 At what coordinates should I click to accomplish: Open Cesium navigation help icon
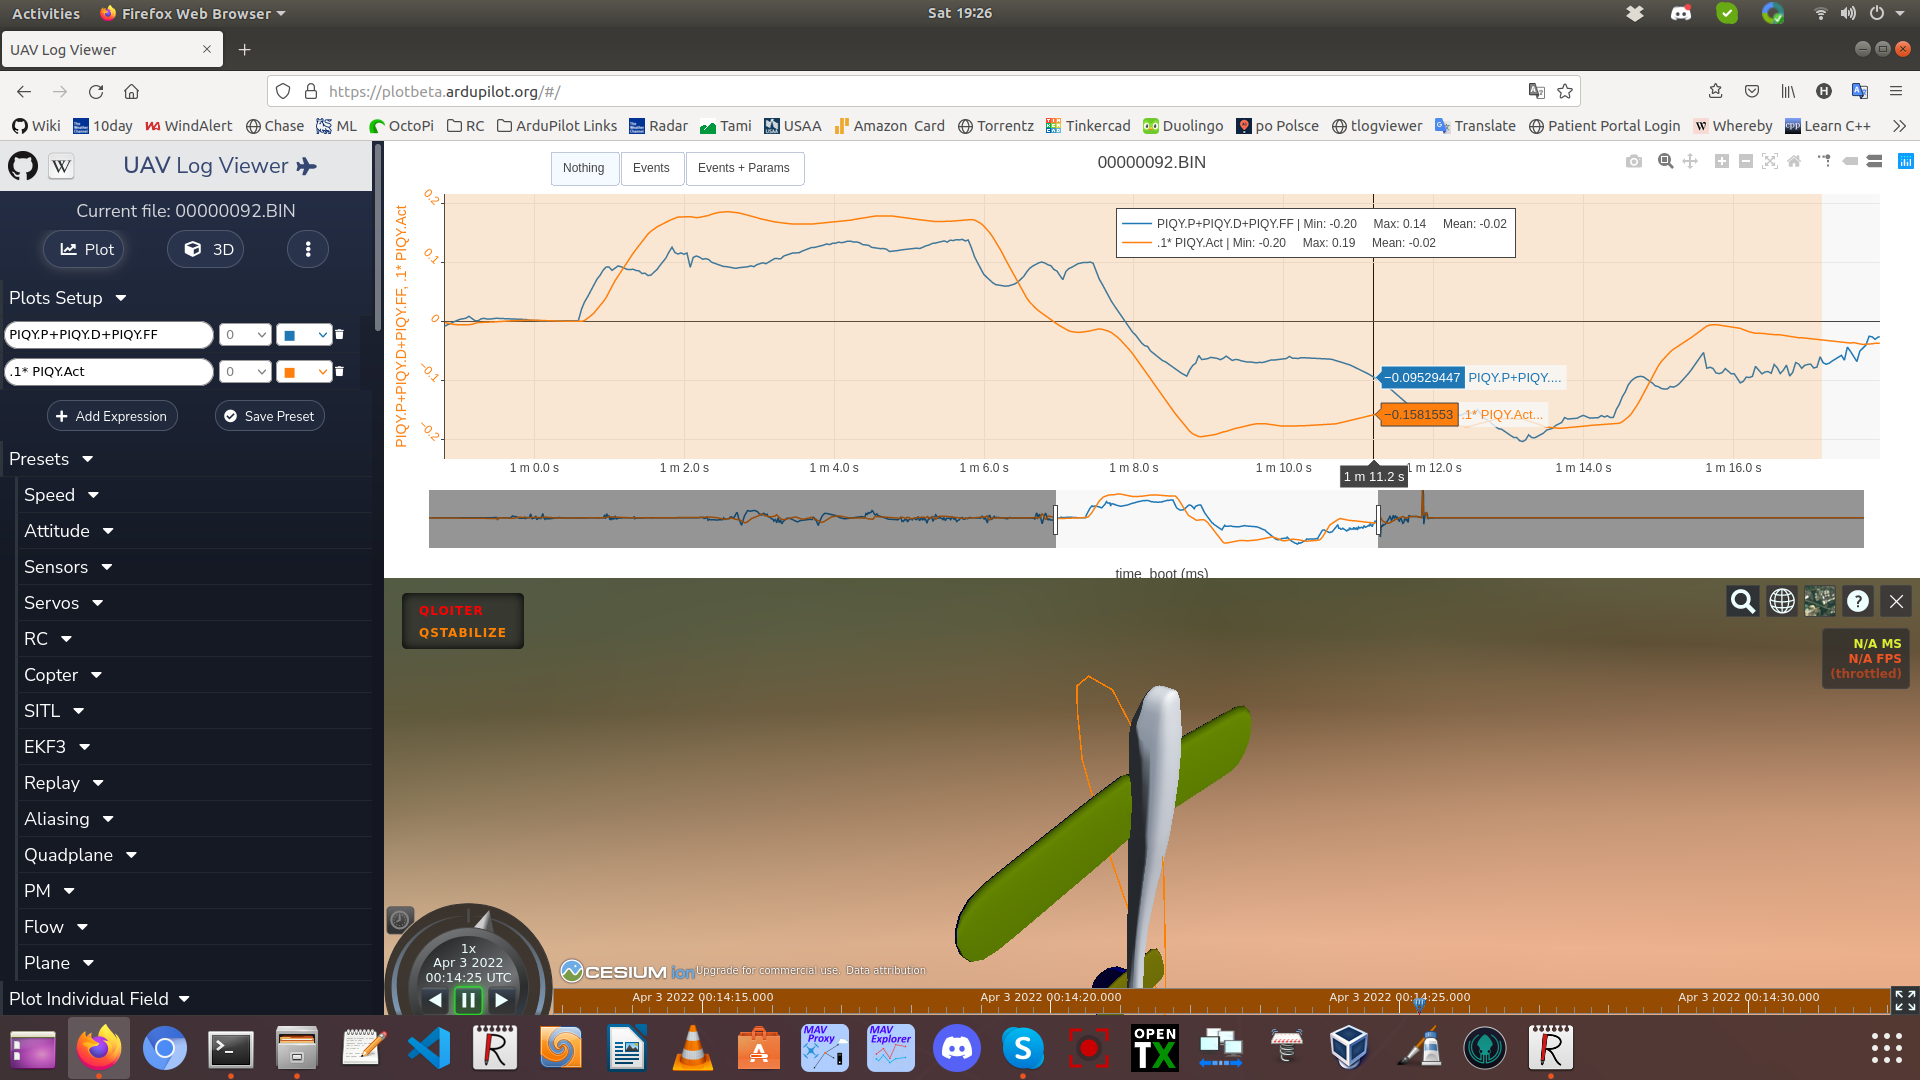1857,601
